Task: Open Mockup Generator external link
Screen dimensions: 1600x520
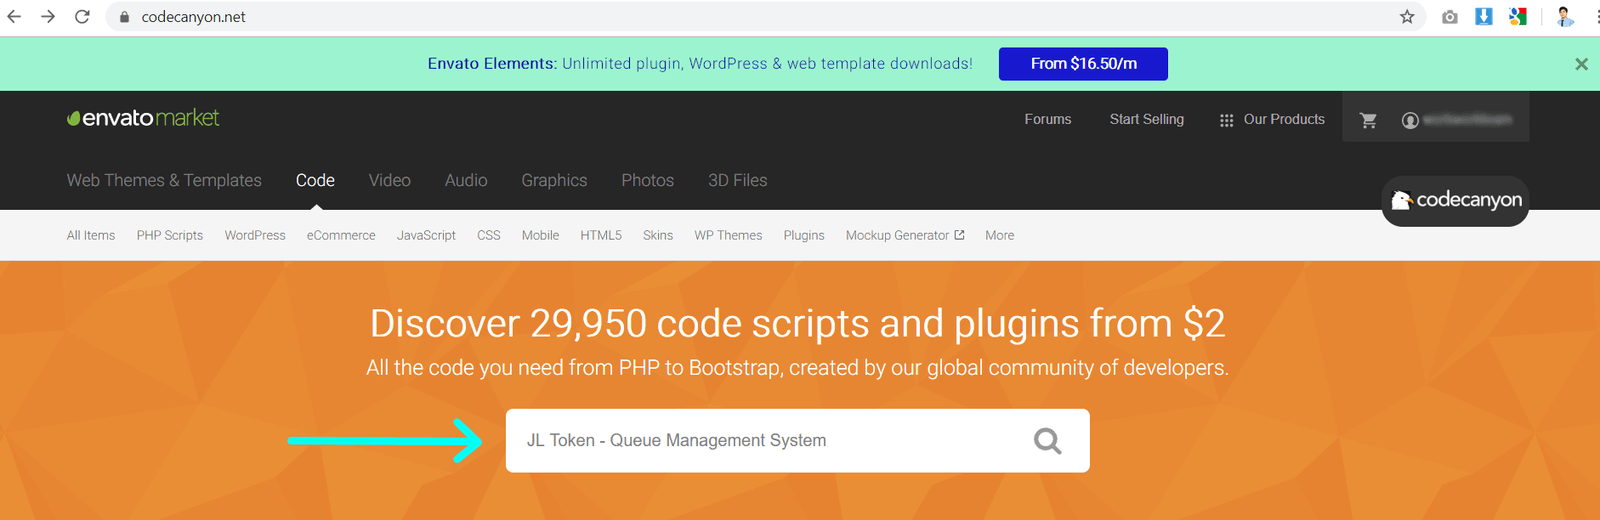Action: click(x=905, y=235)
